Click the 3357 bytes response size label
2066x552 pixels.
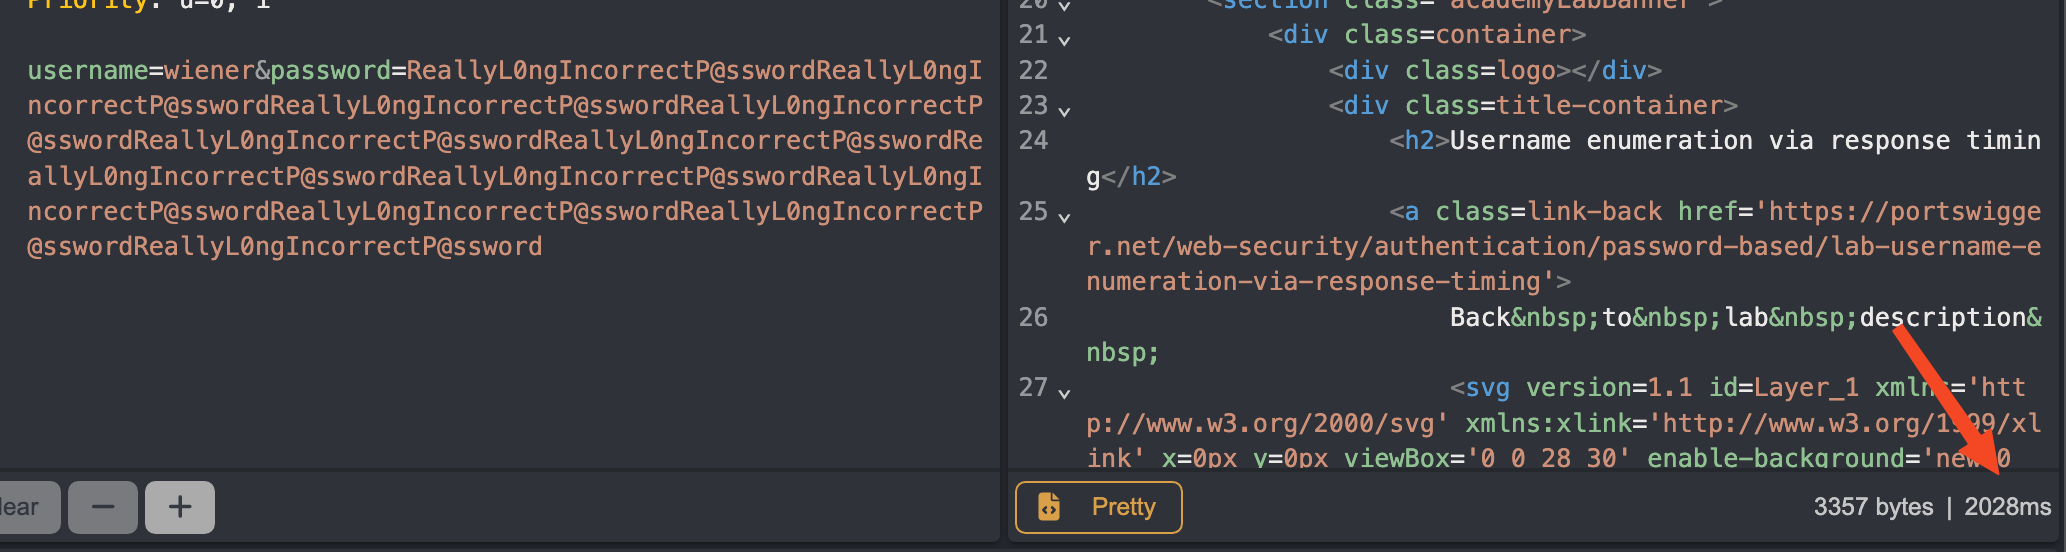pyautogui.click(x=1873, y=507)
